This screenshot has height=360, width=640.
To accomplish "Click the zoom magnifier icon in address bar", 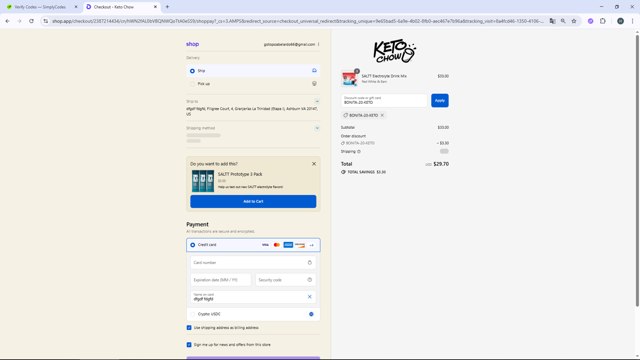I will tap(563, 21).
